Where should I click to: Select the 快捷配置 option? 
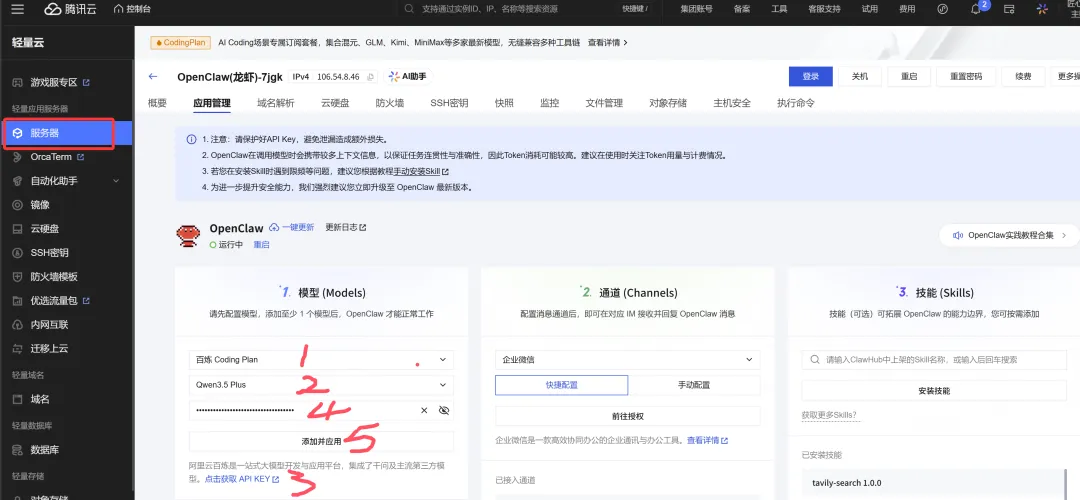[x=561, y=385]
